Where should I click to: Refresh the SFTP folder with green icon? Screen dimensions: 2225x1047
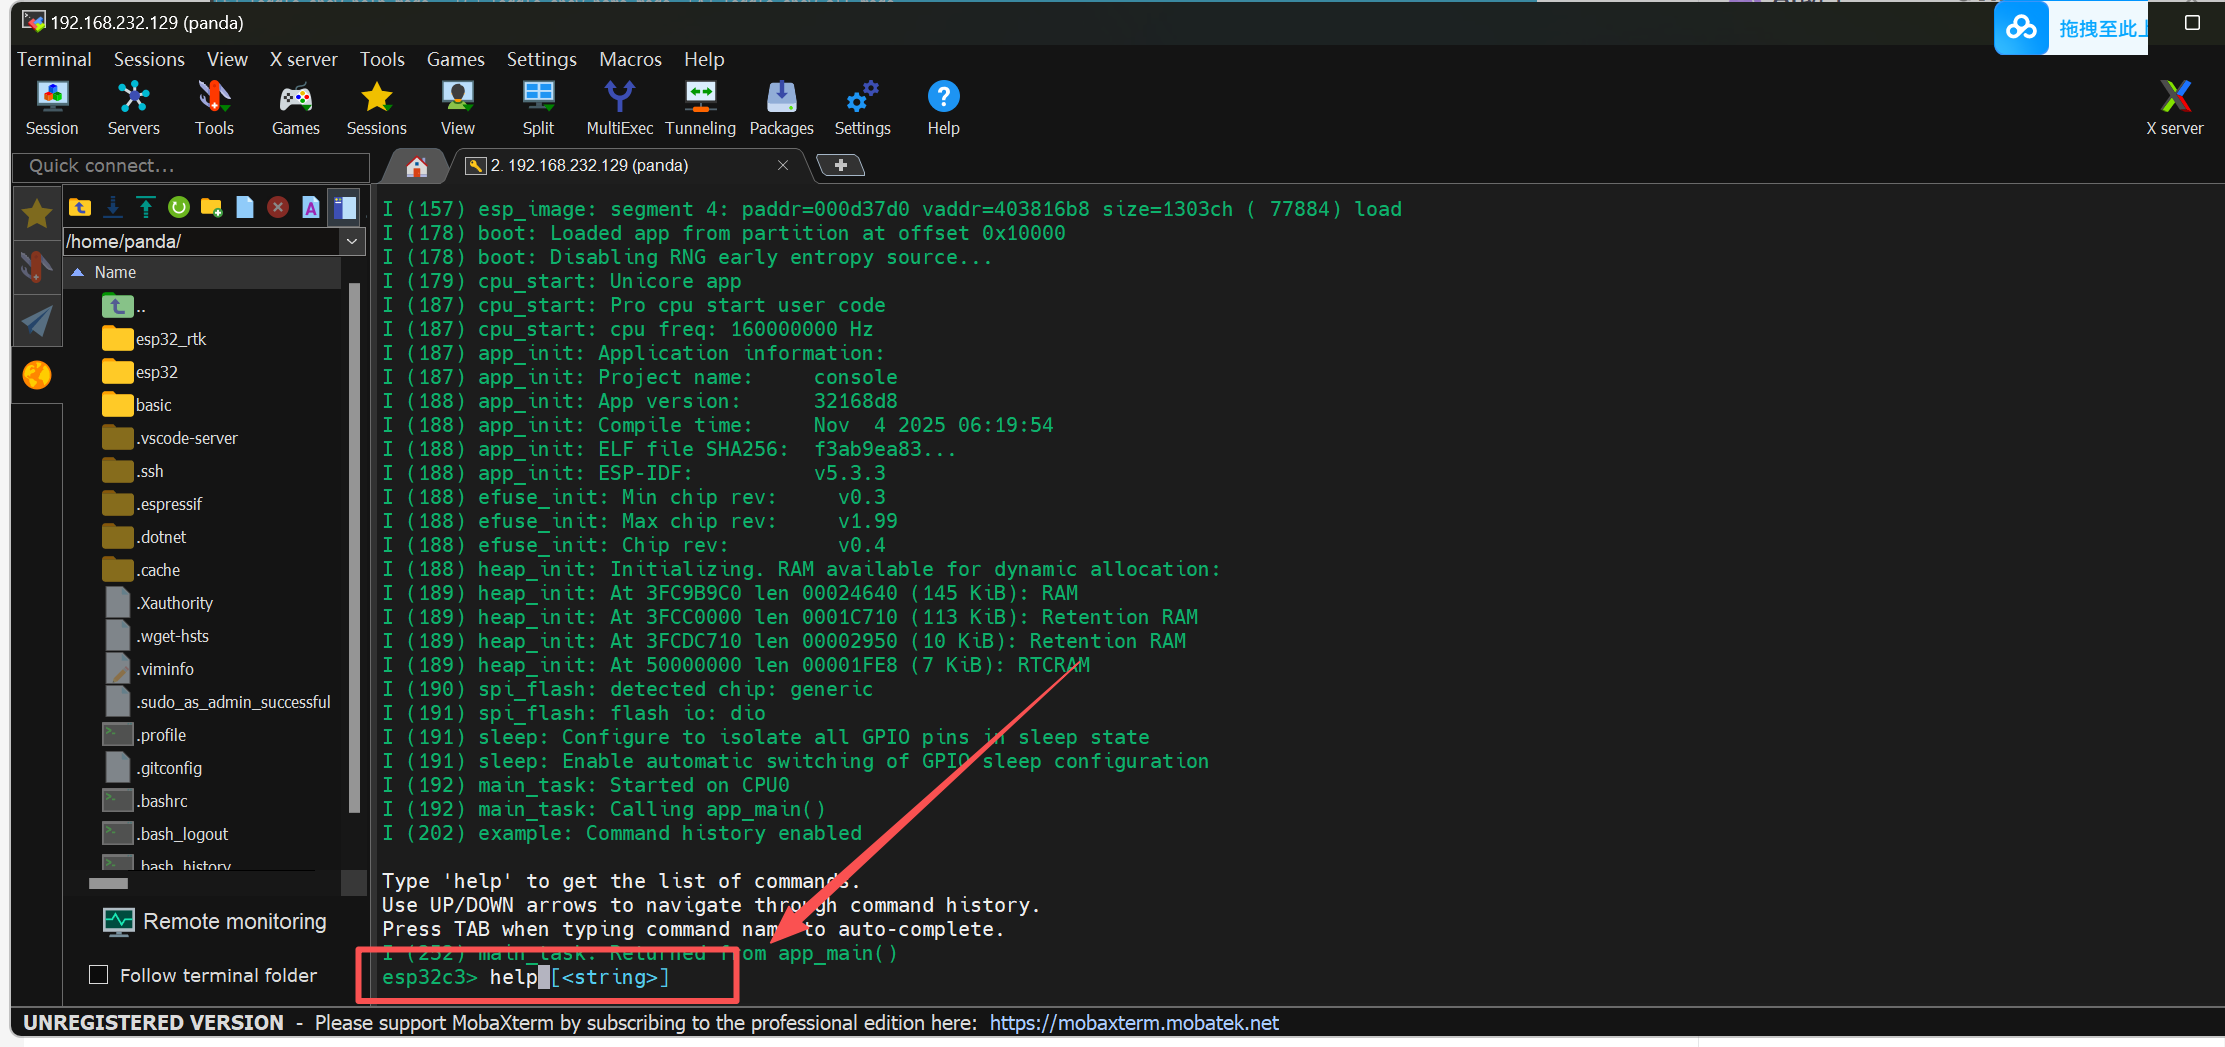pyautogui.click(x=179, y=207)
